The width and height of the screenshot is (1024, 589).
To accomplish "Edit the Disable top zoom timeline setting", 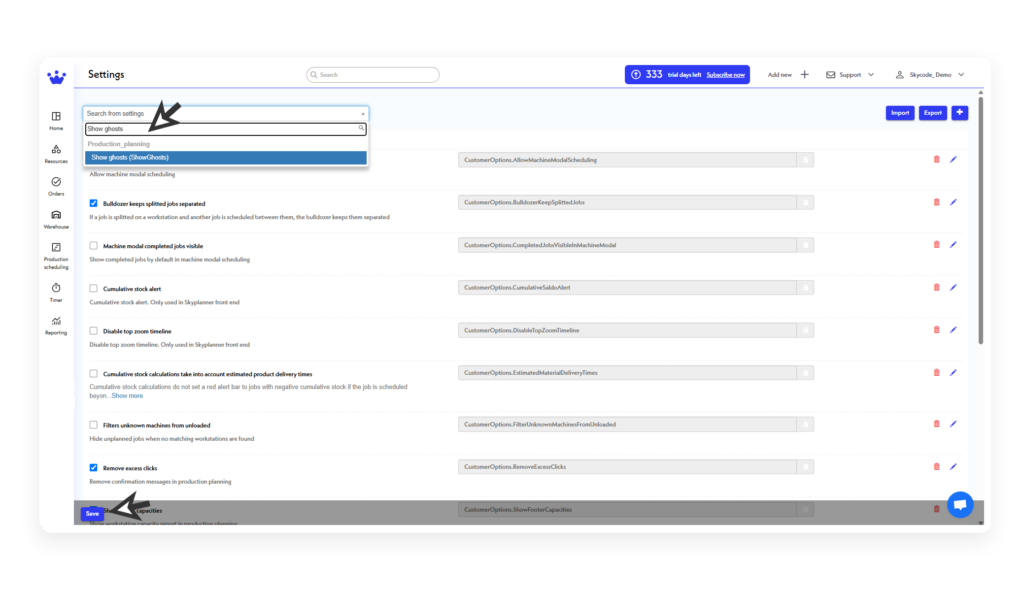I will click(953, 330).
